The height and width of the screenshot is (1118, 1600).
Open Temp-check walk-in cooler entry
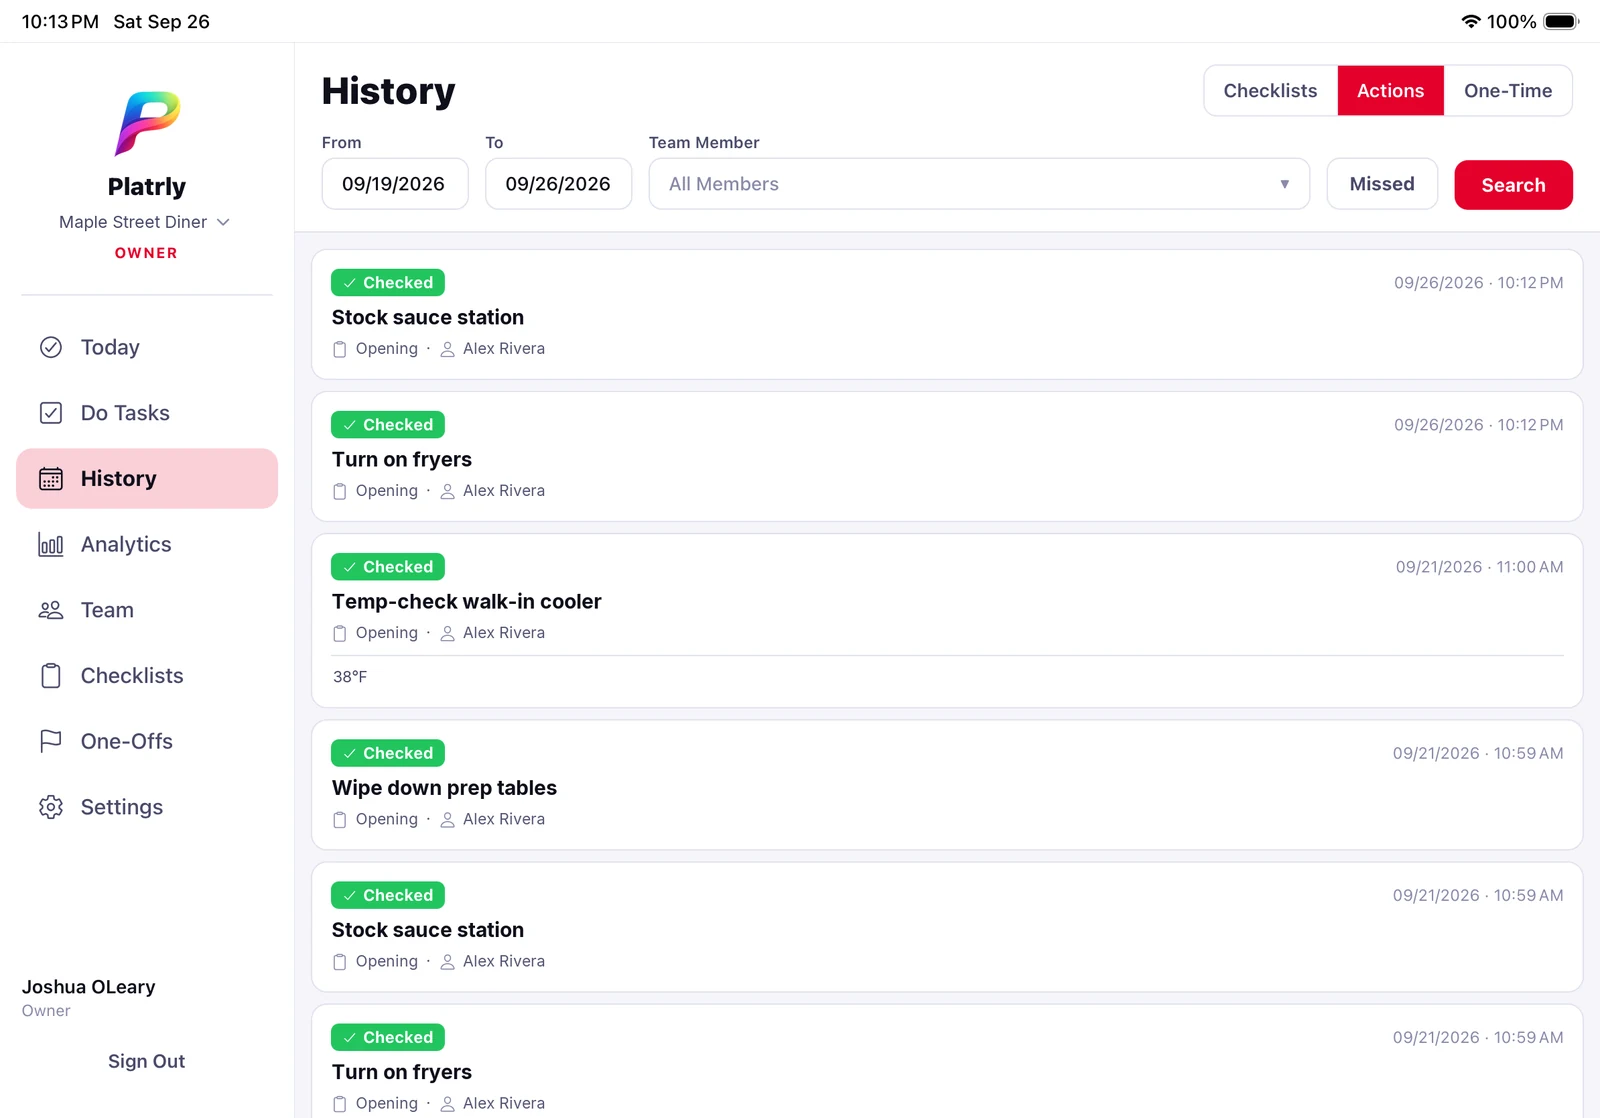click(947, 621)
